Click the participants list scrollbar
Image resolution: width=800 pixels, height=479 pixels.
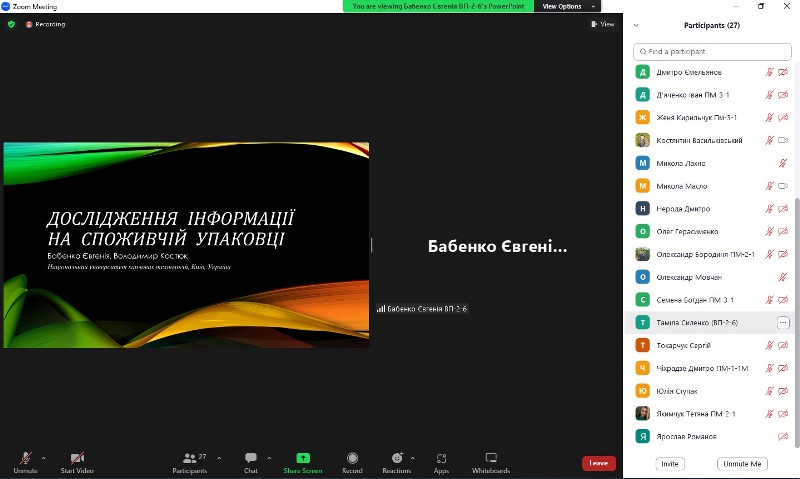[796, 321]
